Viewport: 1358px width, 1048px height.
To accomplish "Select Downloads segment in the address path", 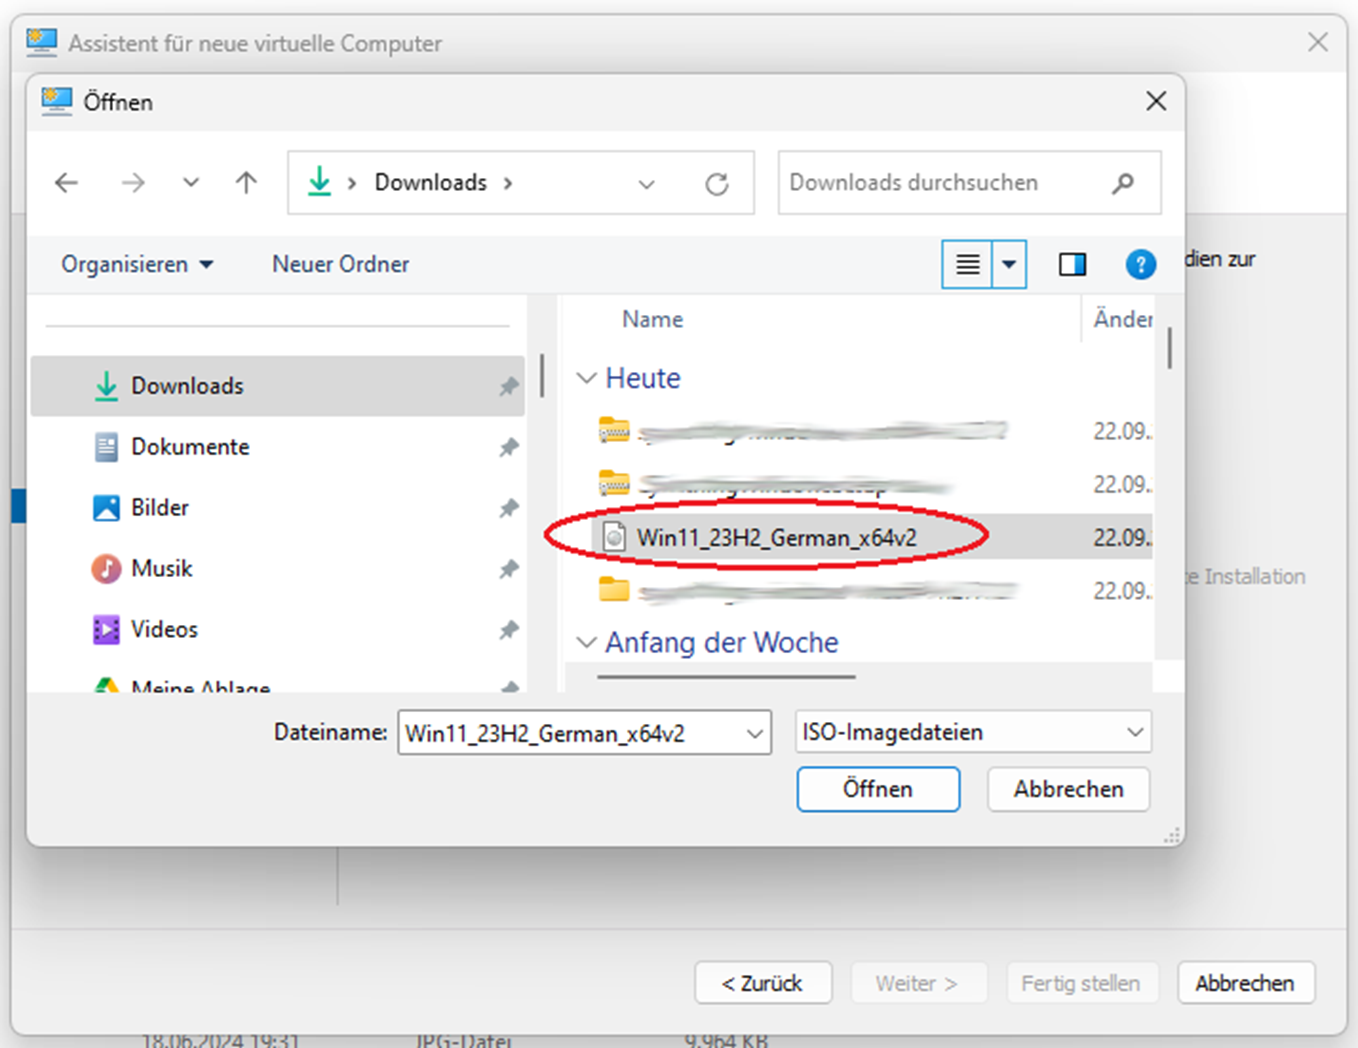I will point(430,182).
